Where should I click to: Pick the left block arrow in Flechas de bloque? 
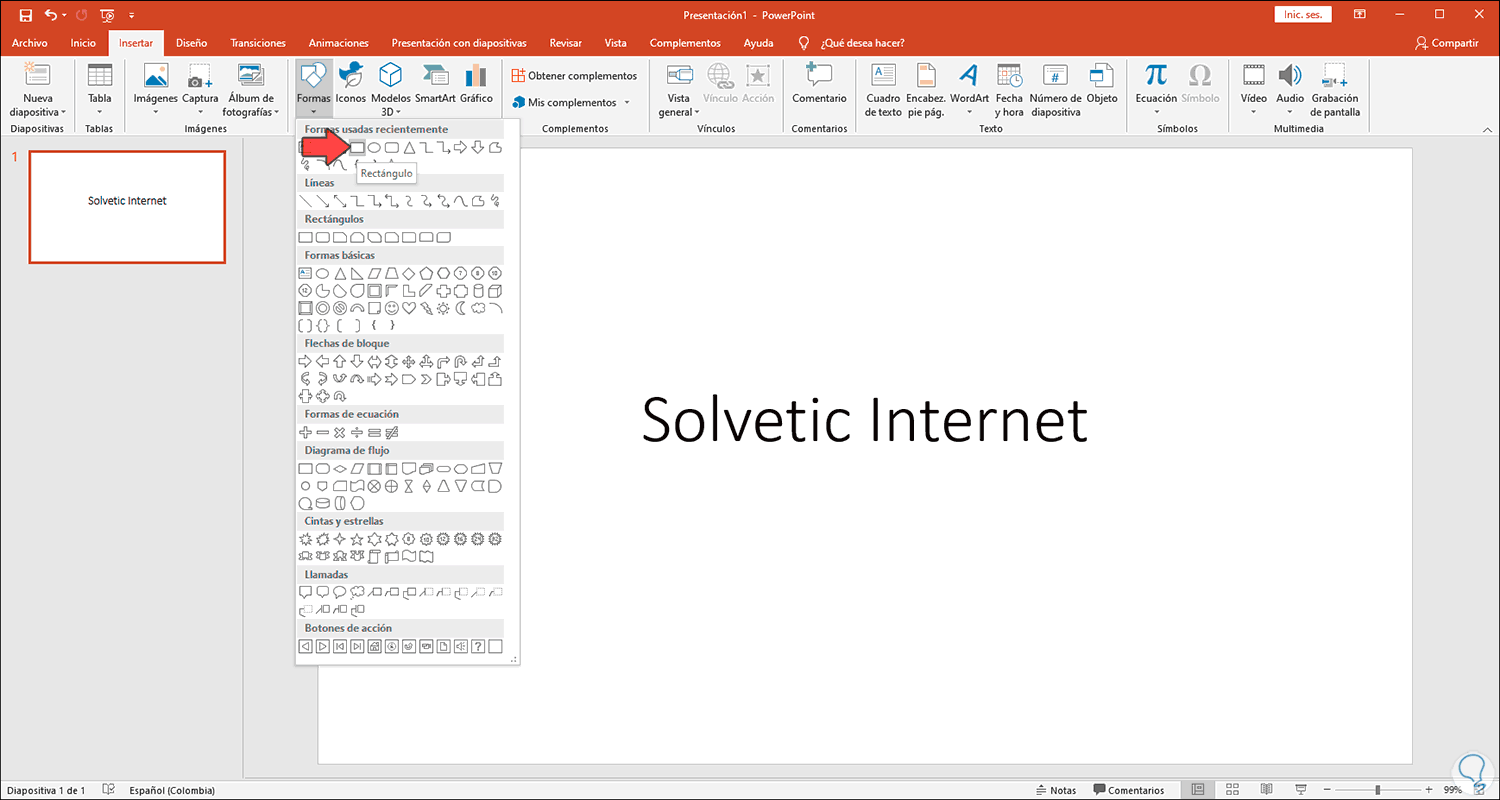pyautogui.click(x=323, y=361)
